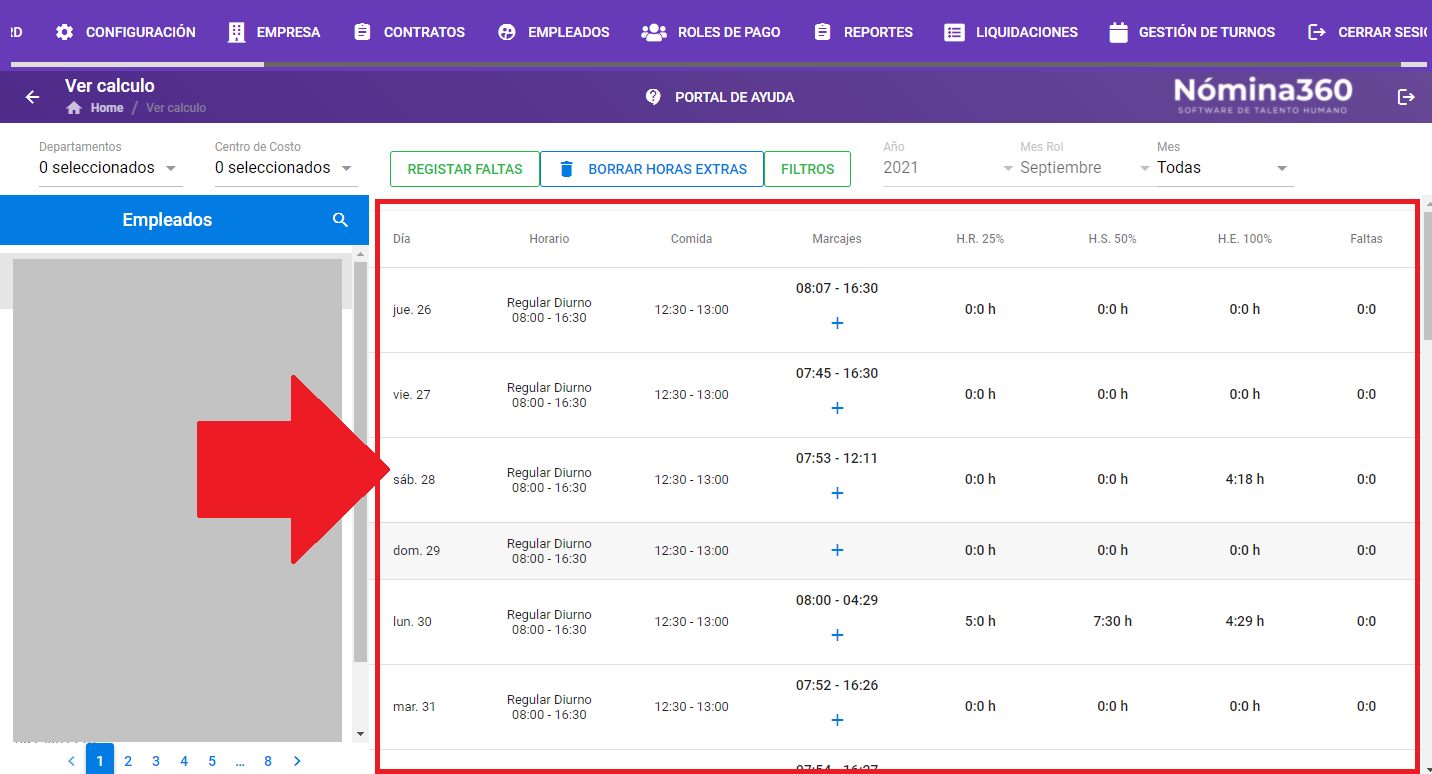
Task: Click the Home house icon in breadcrumb
Action: [x=73, y=108]
